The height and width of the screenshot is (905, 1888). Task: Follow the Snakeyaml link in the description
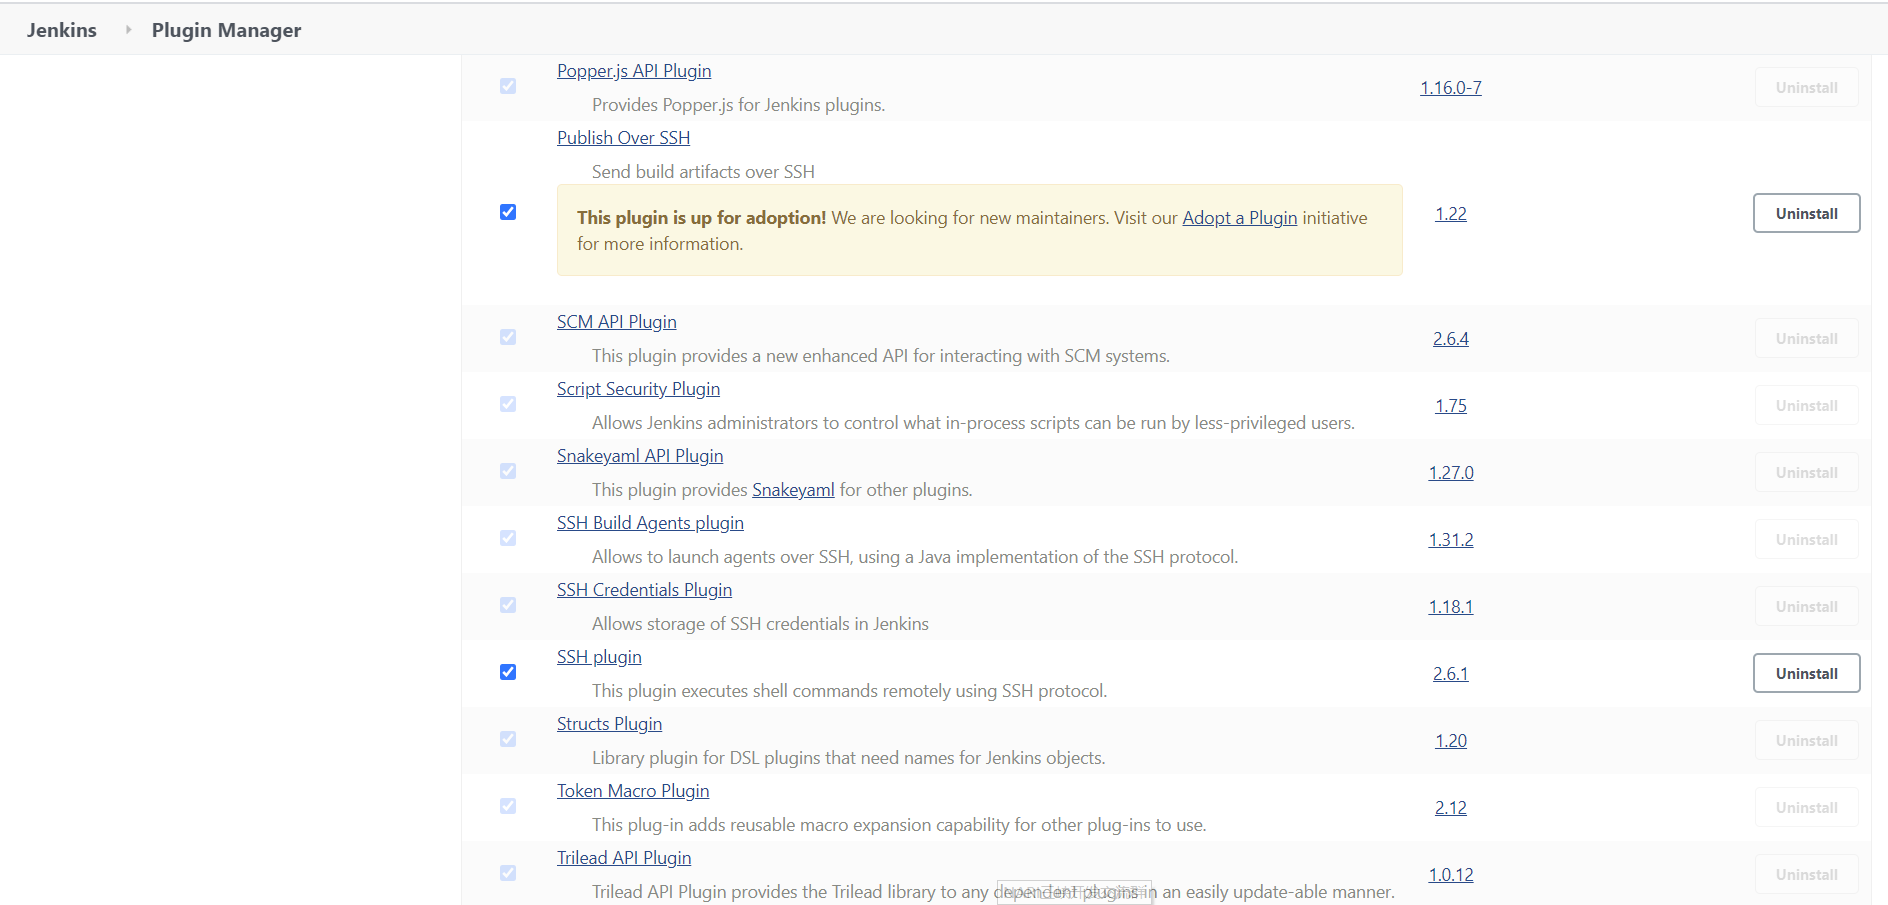point(793,490)
